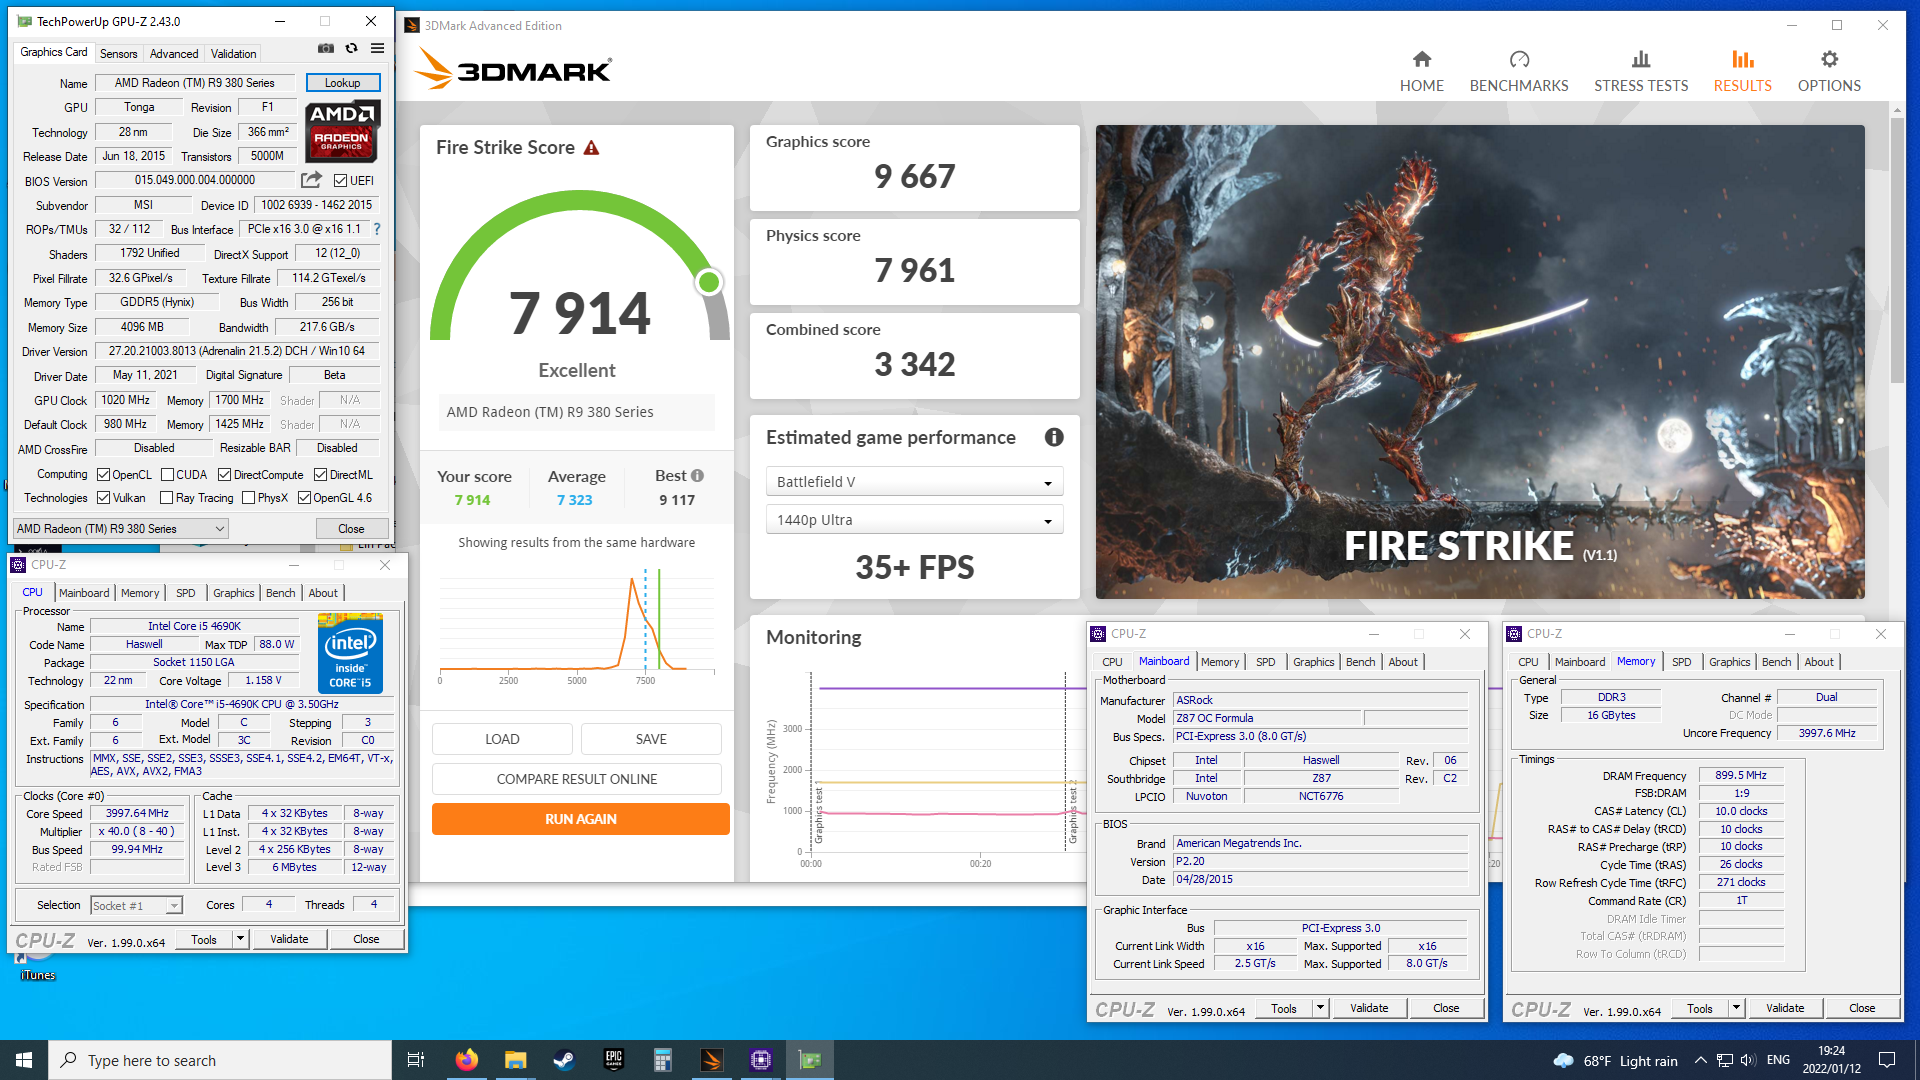Click the Bus Interface question mark
Image resolution: width=1920 pixels, height=1080 pixels.
(x=377, y=229)
